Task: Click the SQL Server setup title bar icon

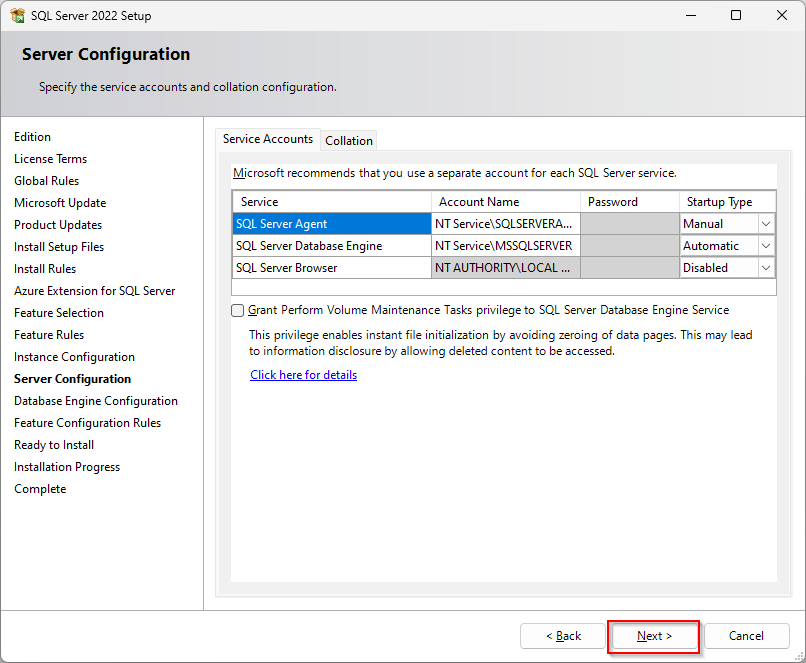Action: click(x=17, y=16)
